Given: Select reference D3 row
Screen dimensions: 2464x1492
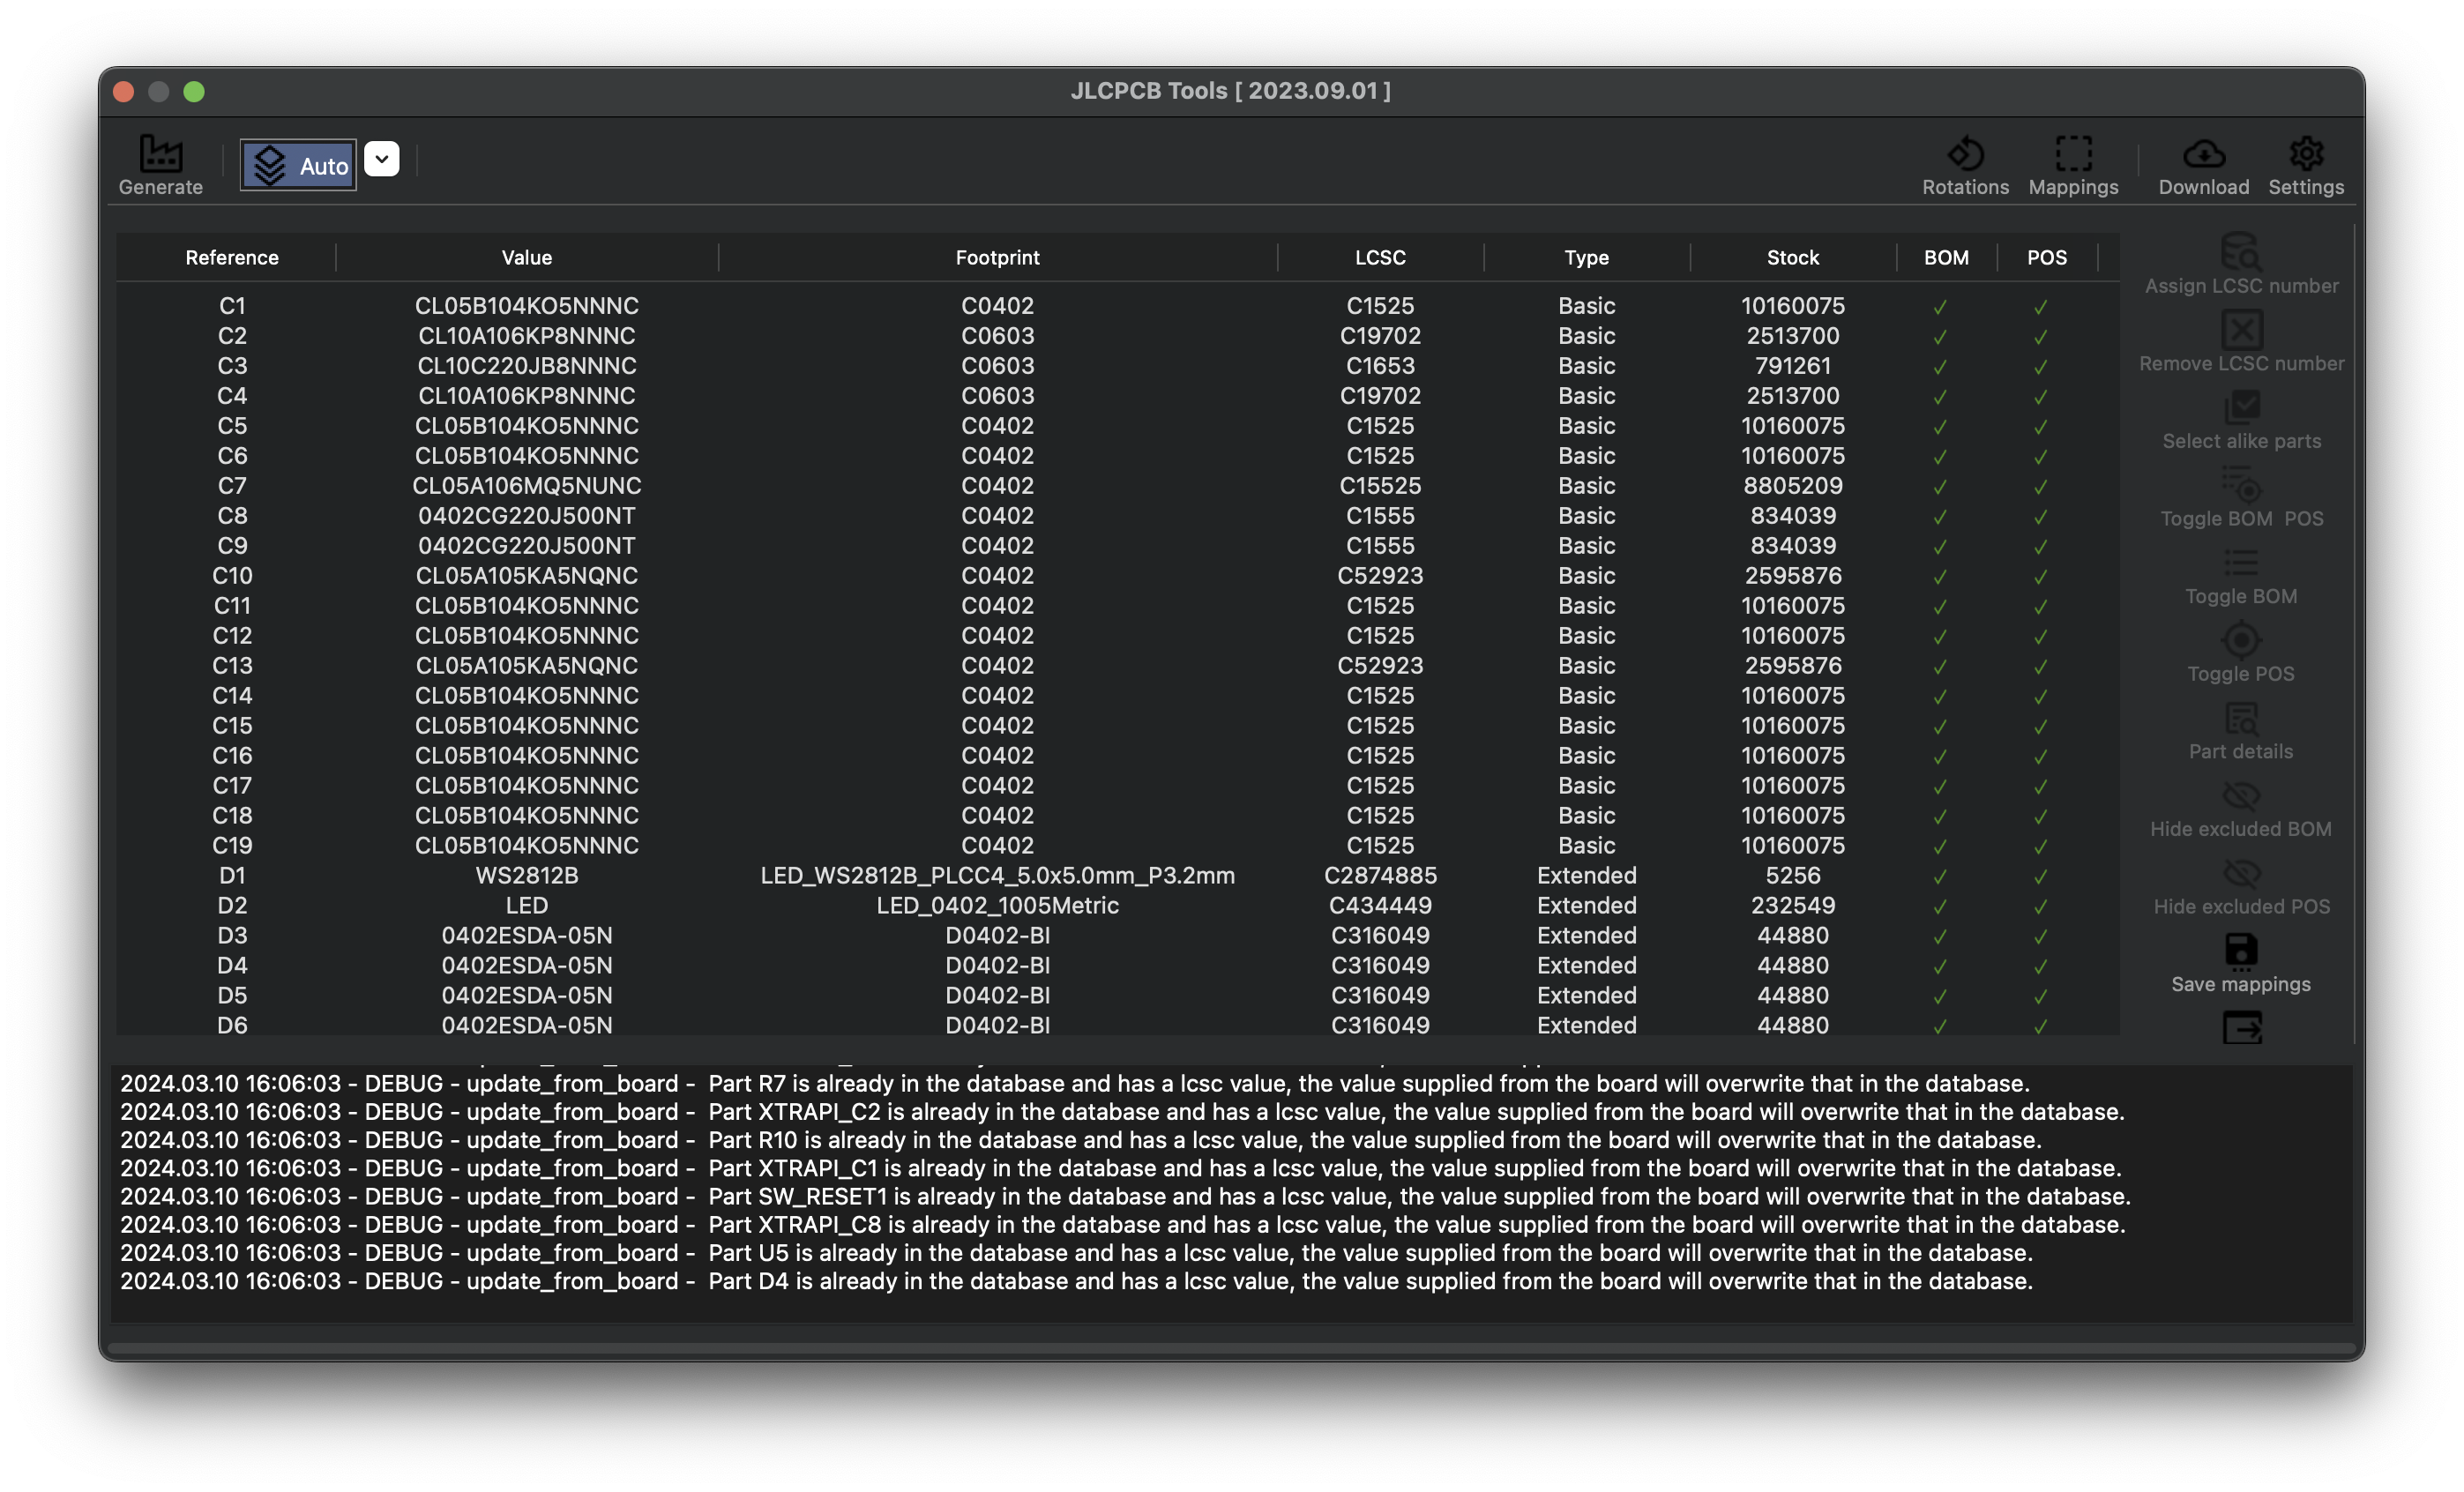Looking at the screenshot, I should 232,936.
